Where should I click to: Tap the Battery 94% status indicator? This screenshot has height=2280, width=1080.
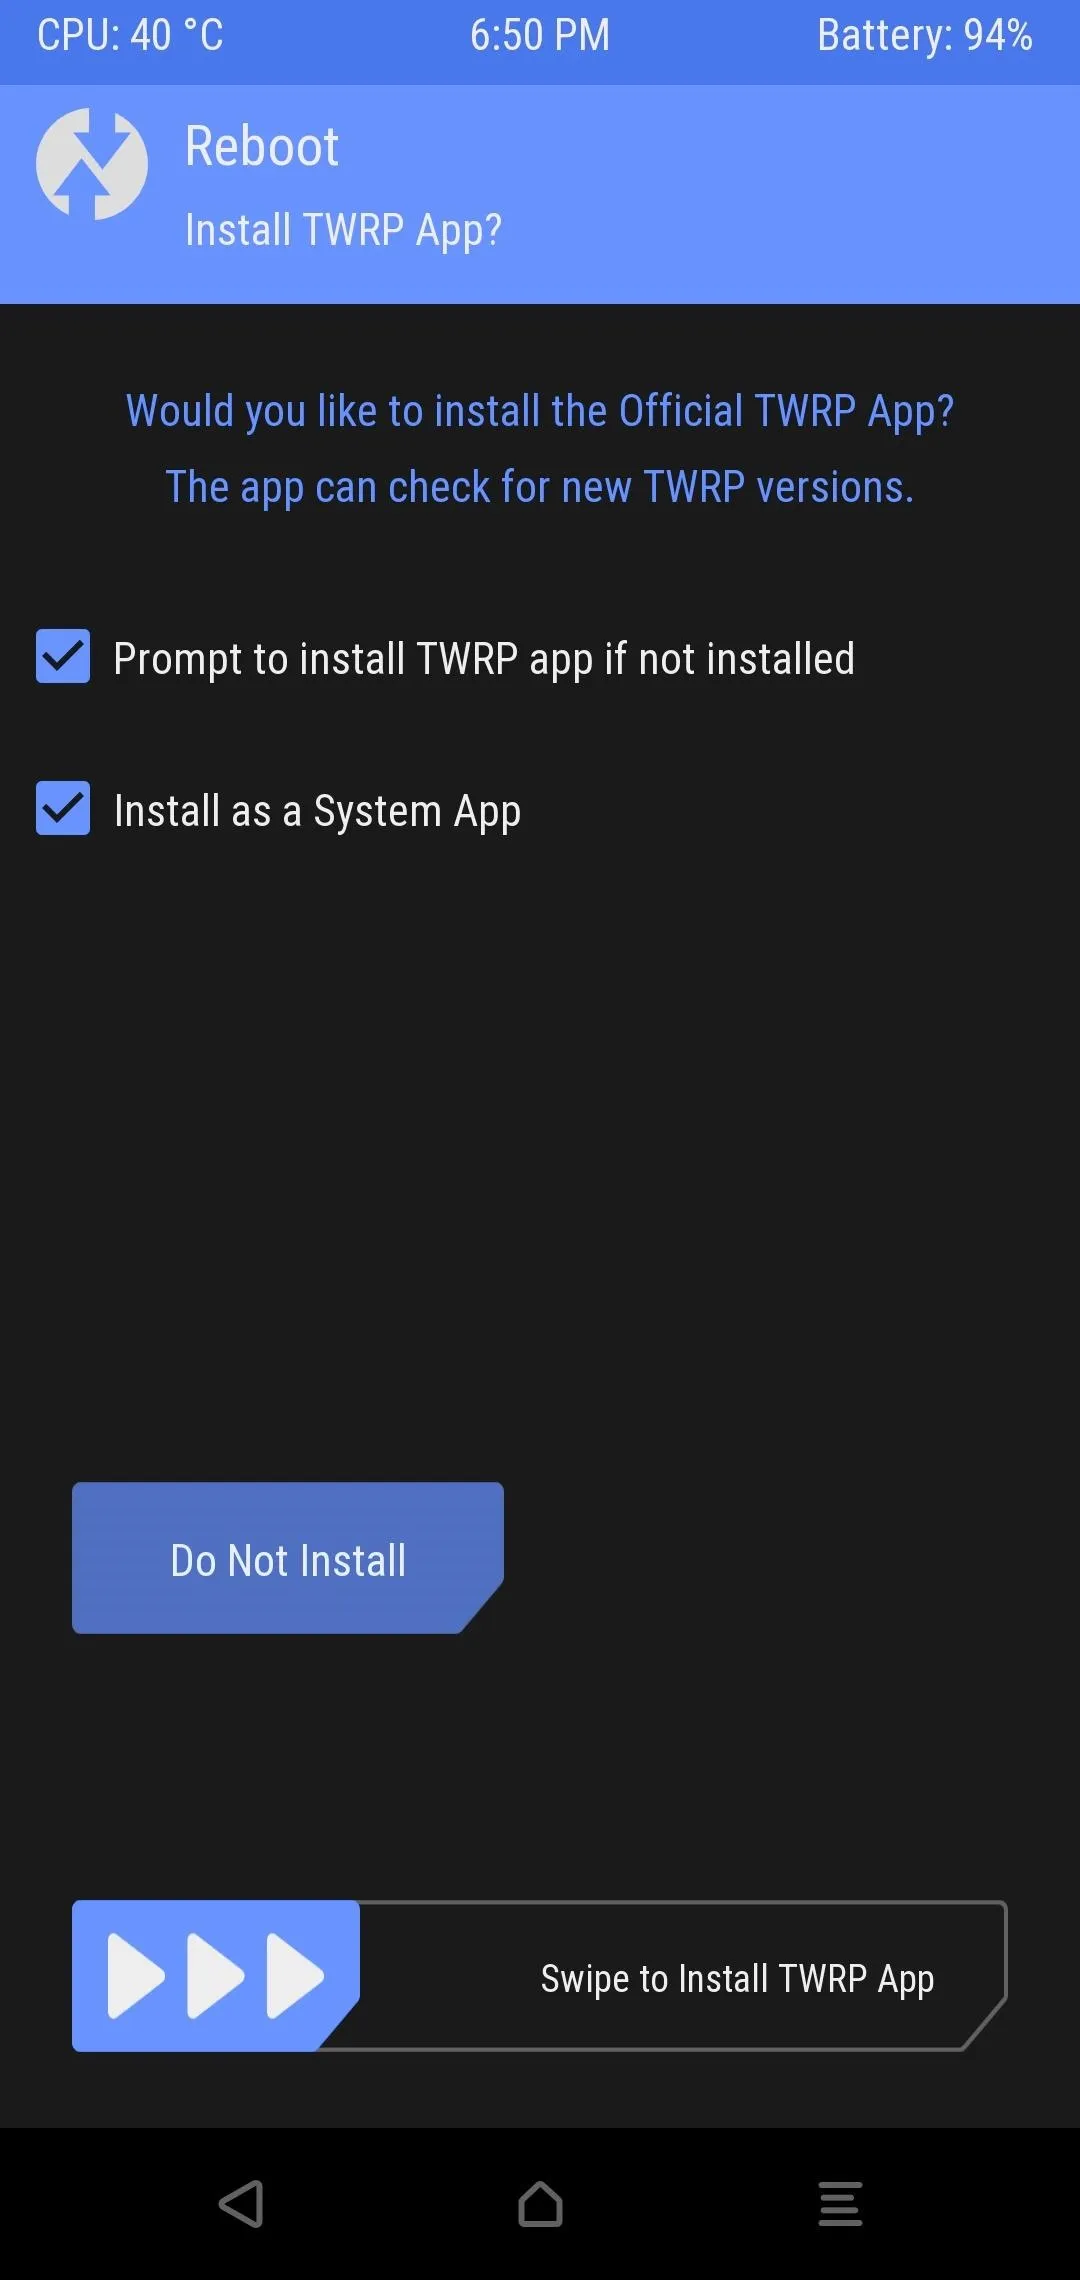tap(925, 36)
